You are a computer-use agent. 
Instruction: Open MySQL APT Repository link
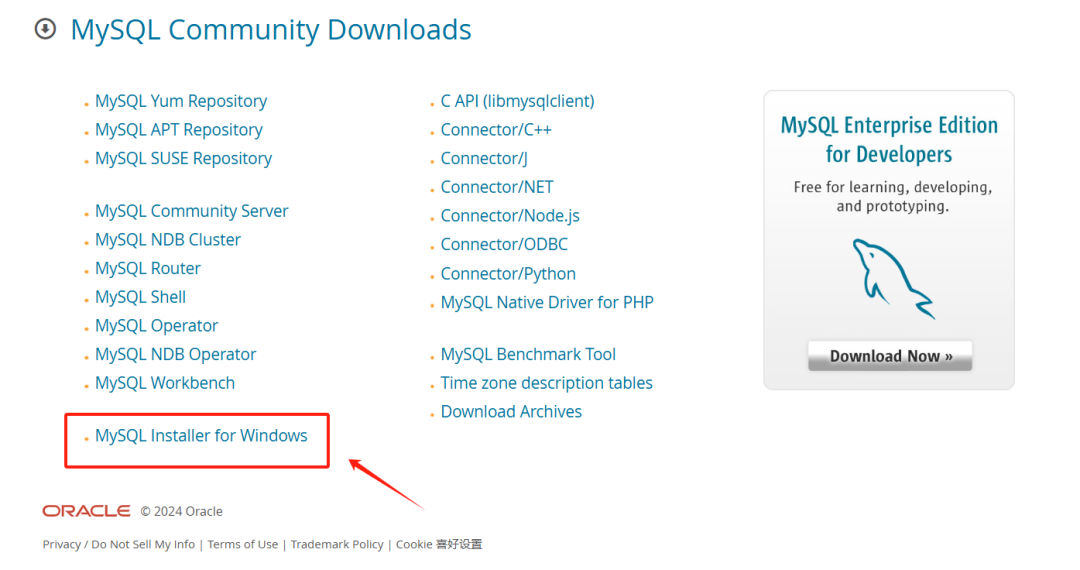tap(178, 130)
